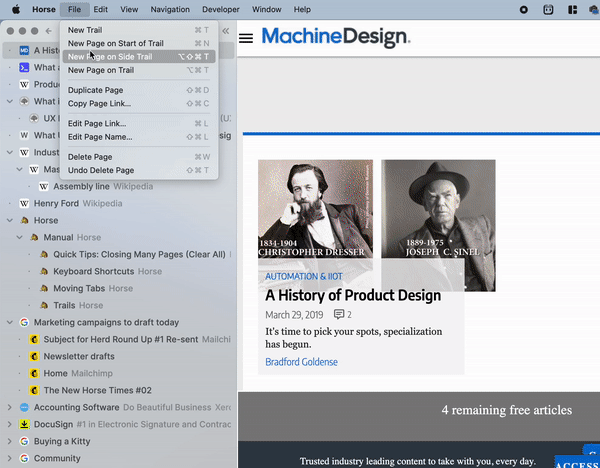Image resolution: width=600 pixels, height=468 pixels.
Task: Click the window layout menu bar icon
Action: pyautogui.click(x=572, y=10)
